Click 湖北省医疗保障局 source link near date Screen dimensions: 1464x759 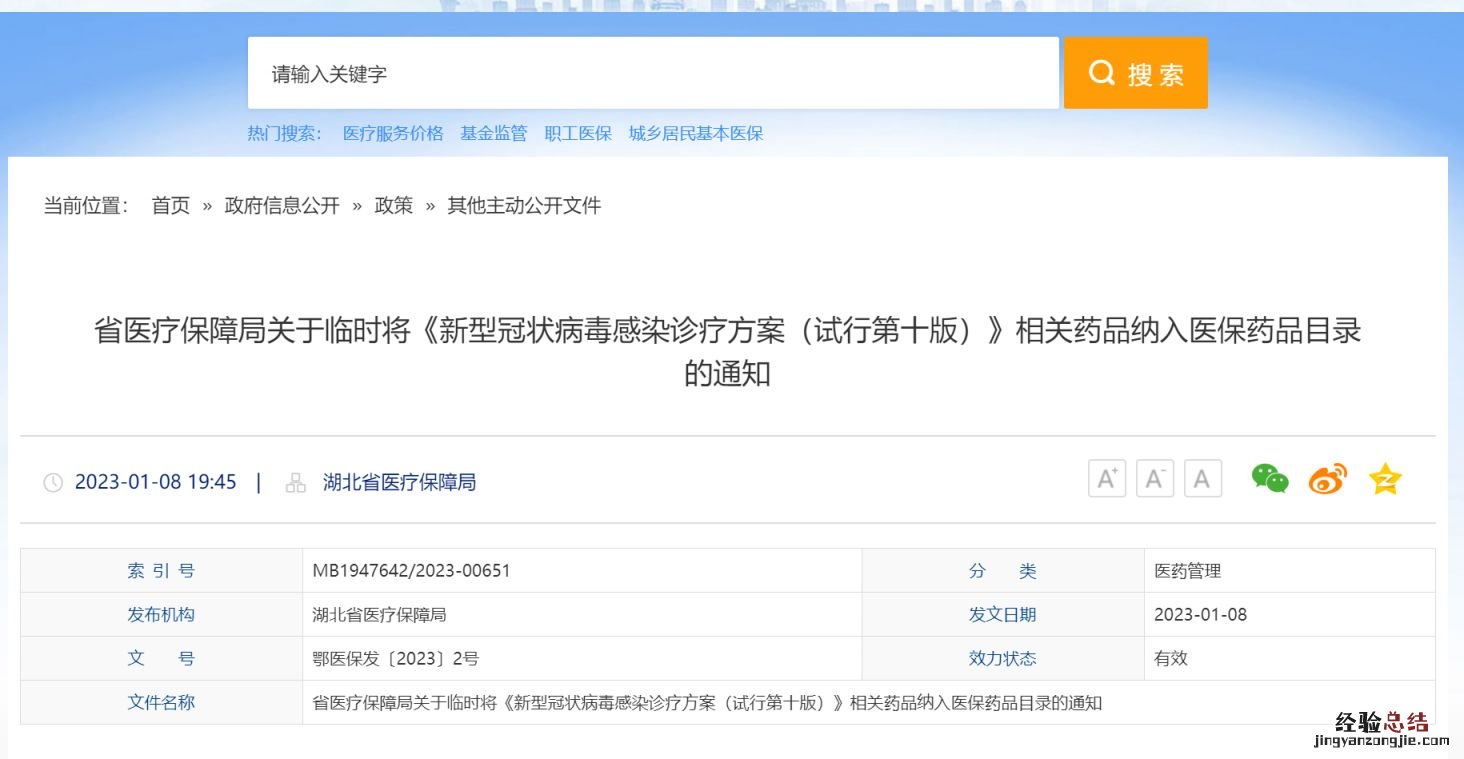point(399,482)
